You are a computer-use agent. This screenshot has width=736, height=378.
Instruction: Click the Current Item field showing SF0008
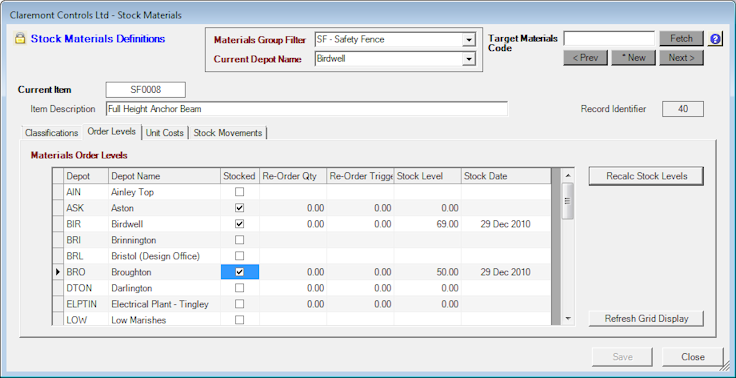tap(146, 90)
